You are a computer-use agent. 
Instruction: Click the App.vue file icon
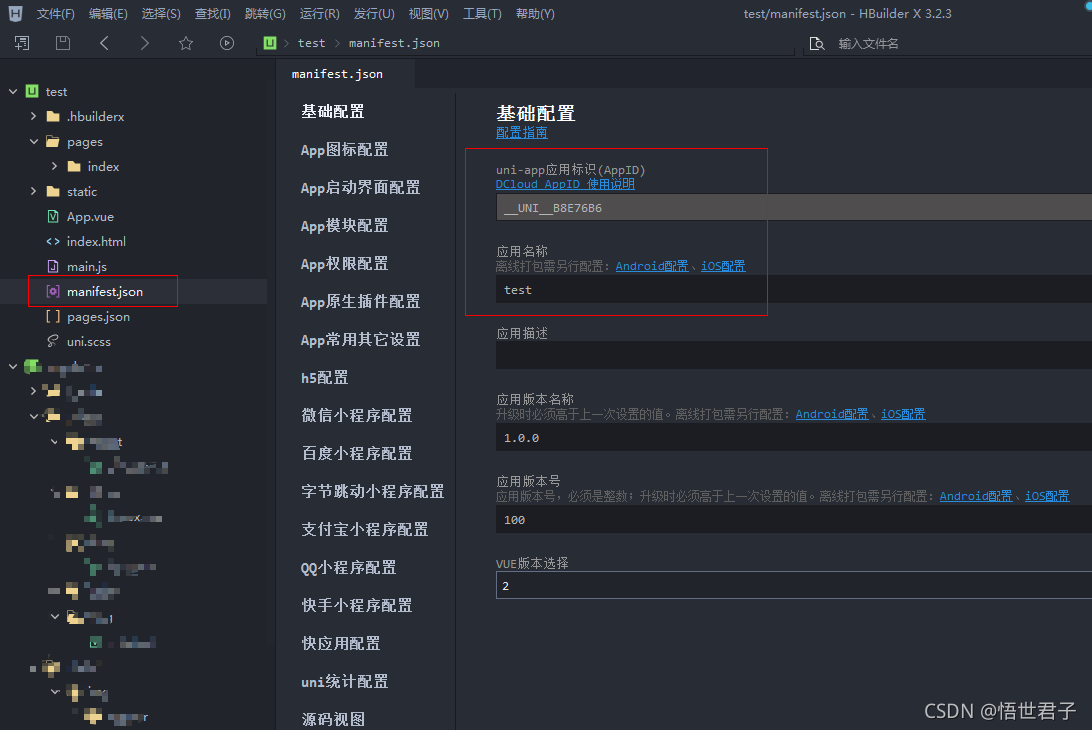pos(53,217)
